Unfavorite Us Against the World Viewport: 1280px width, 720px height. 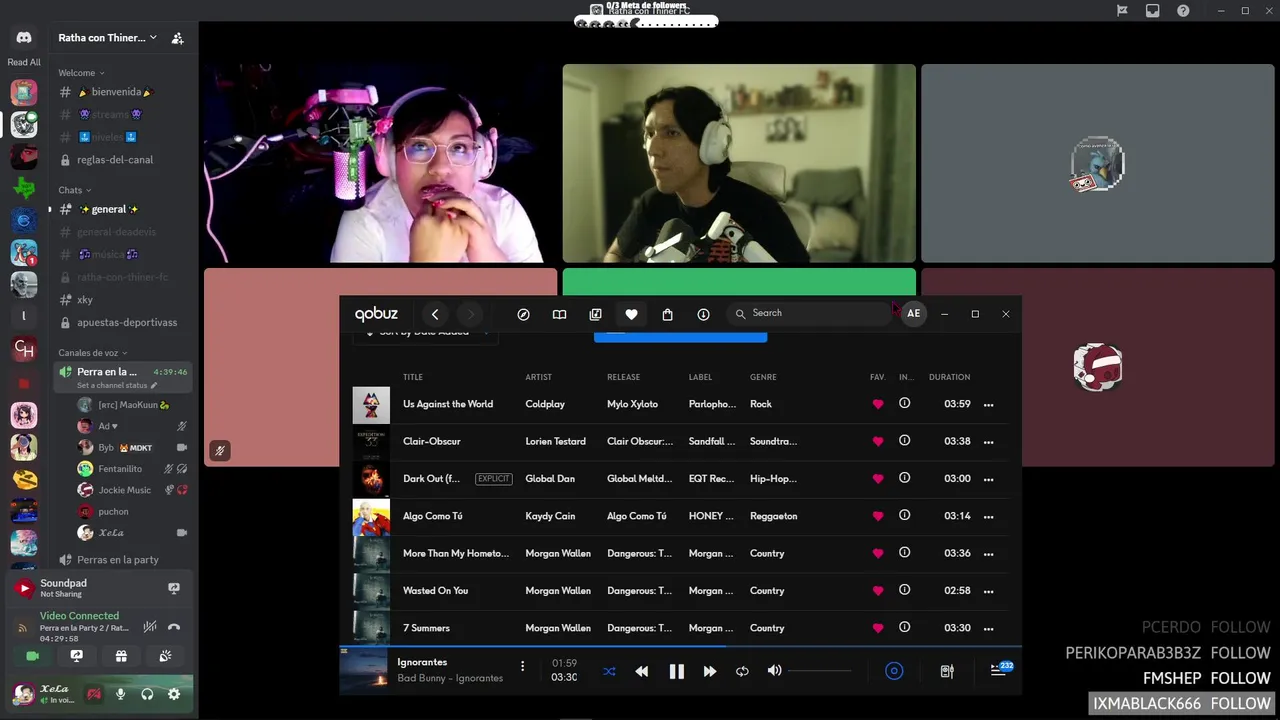pyautogui.click(x=878, y=405)
